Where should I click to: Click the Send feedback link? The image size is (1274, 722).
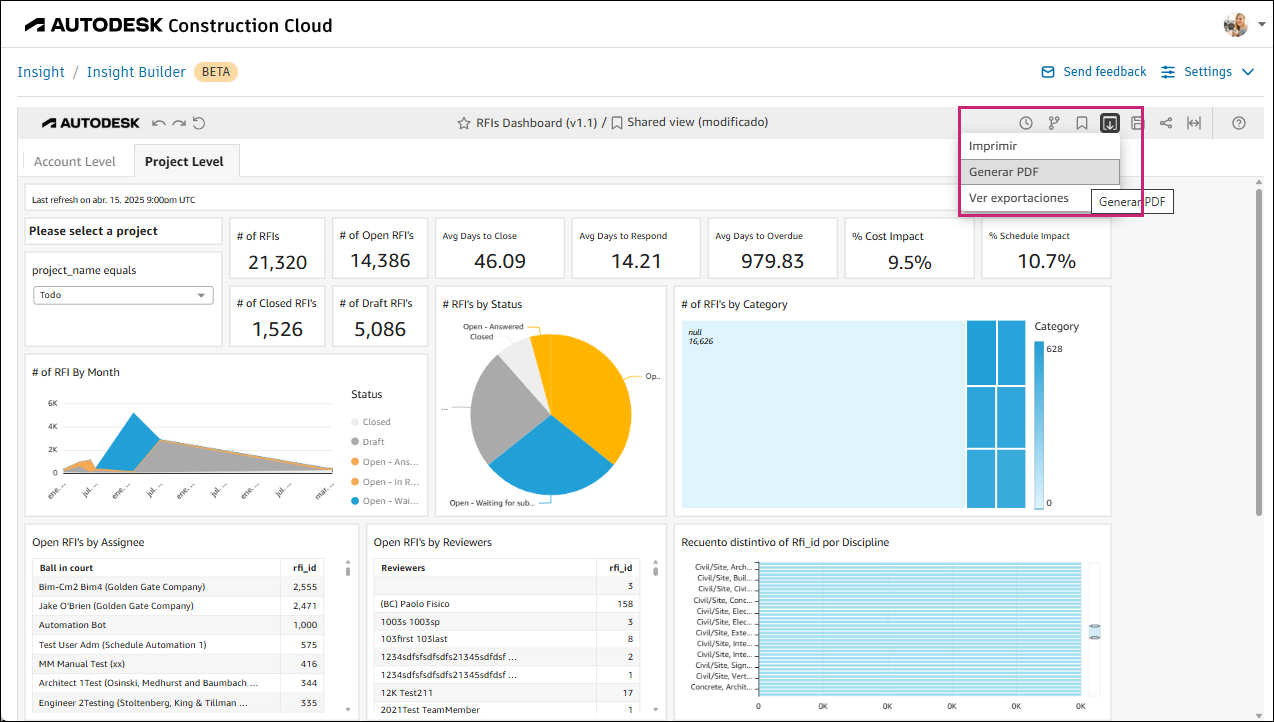tap(1105, 72)
